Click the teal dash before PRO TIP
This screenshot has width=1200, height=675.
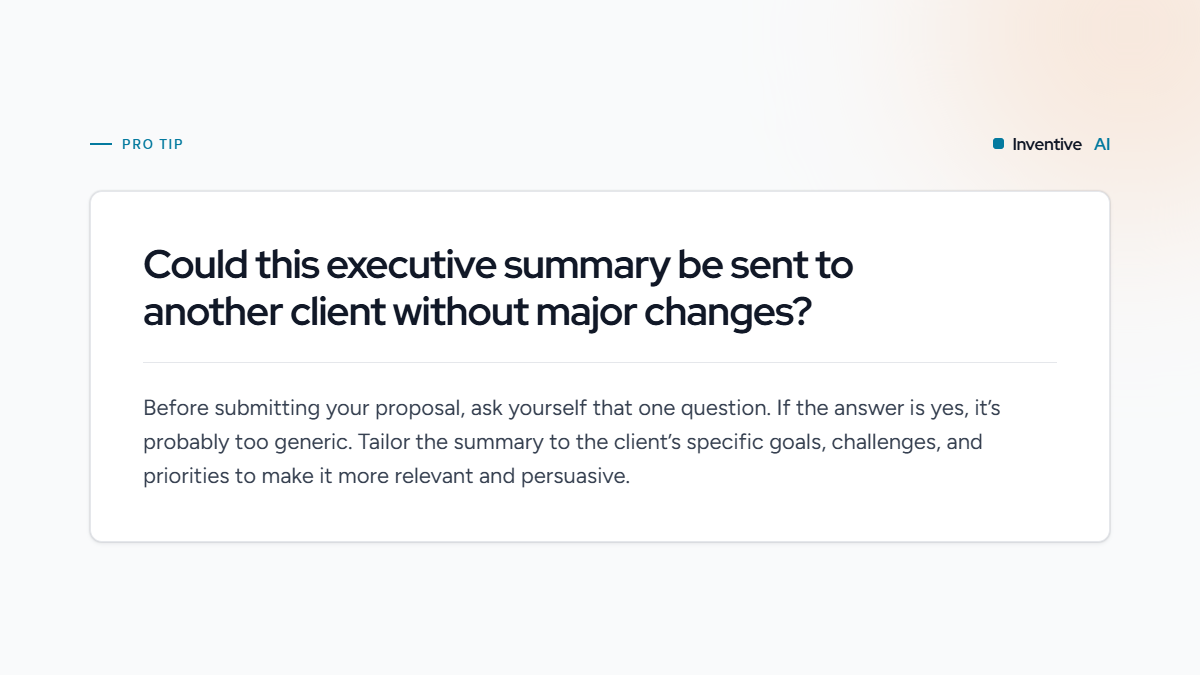point(101,144)
